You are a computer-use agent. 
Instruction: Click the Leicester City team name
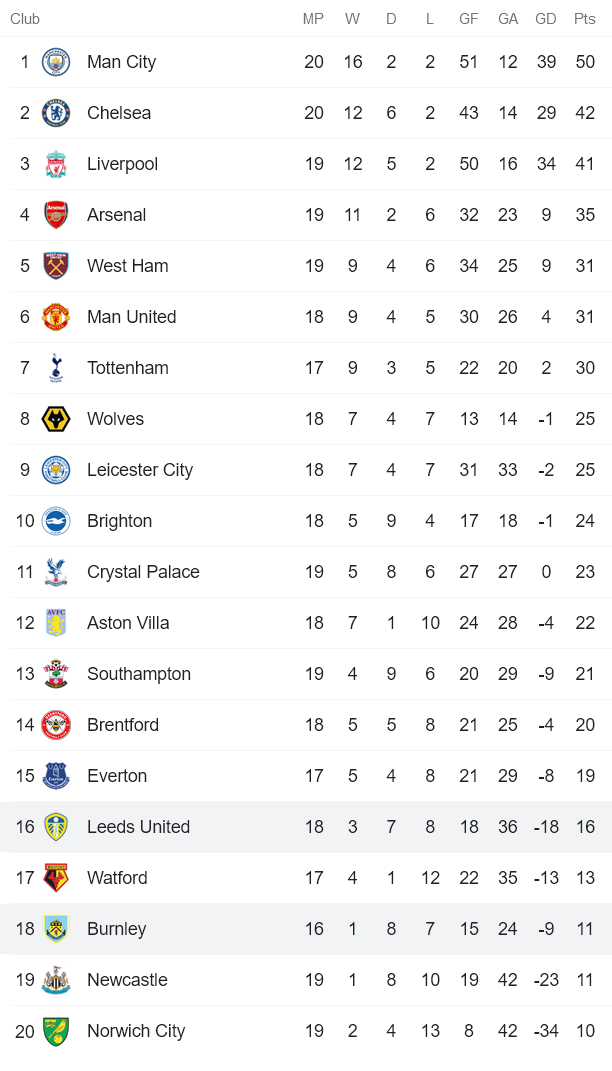139,470
